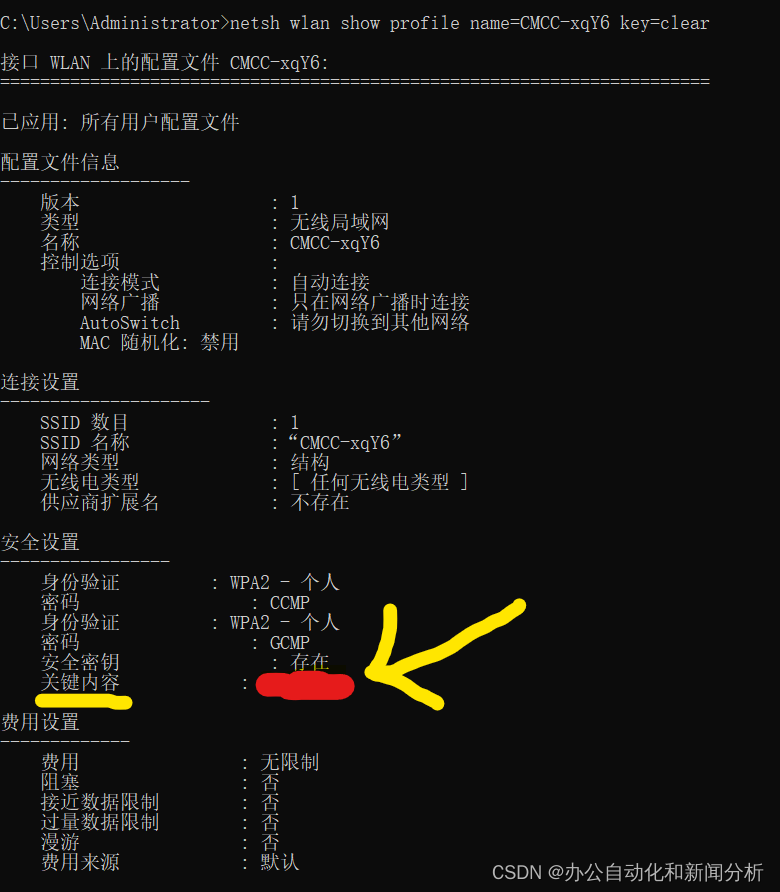Click the 自动连接 connection mode value
780x892 pixels.
point(331,282)
